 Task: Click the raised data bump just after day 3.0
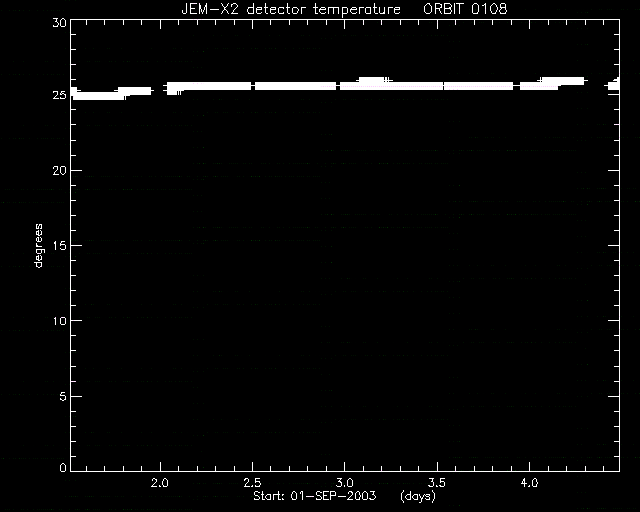pyautogui.click(x=374, y=80)
